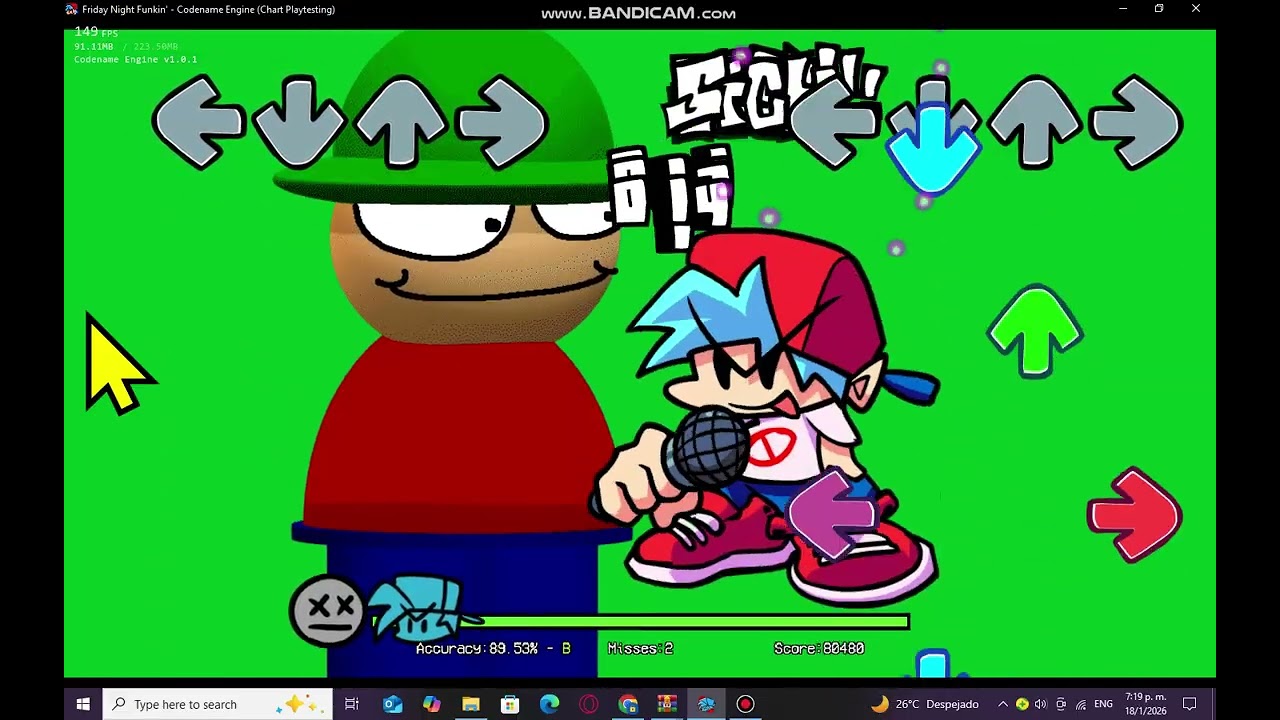Close the Friday Night Funkin' window
Screen dimensions: 1280x720
[x=1196, y=9]
